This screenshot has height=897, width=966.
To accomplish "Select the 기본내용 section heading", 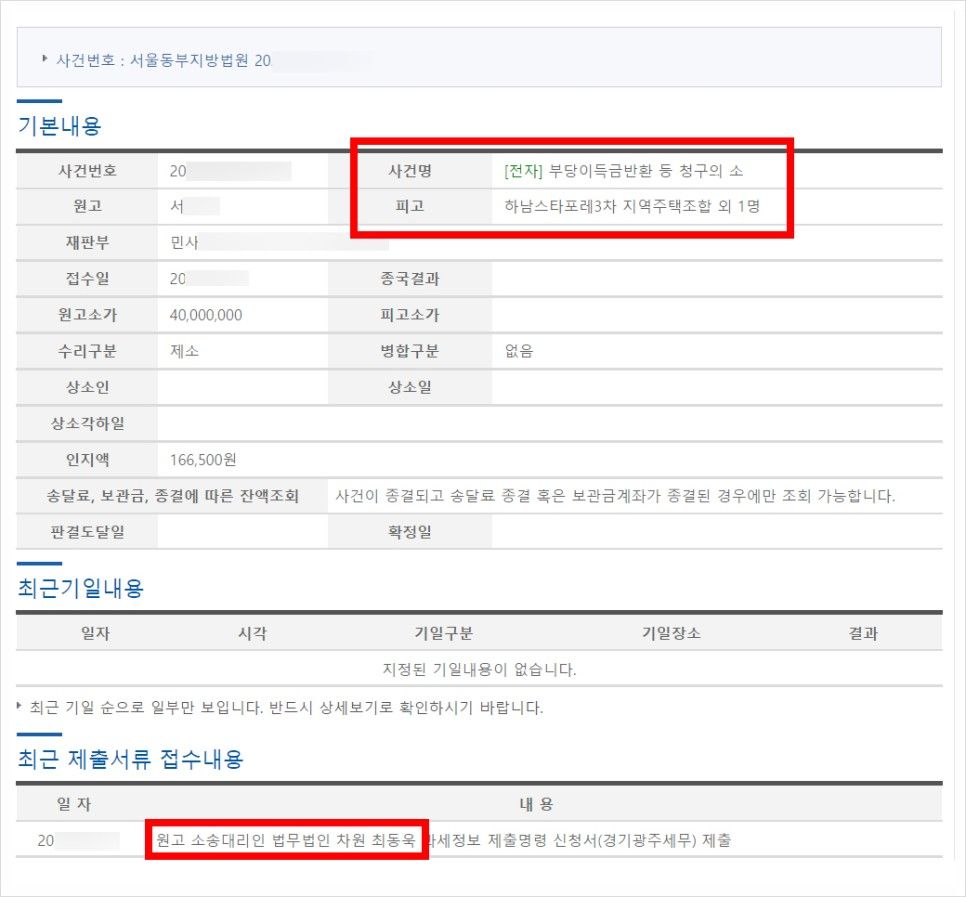I will point(59,127).
